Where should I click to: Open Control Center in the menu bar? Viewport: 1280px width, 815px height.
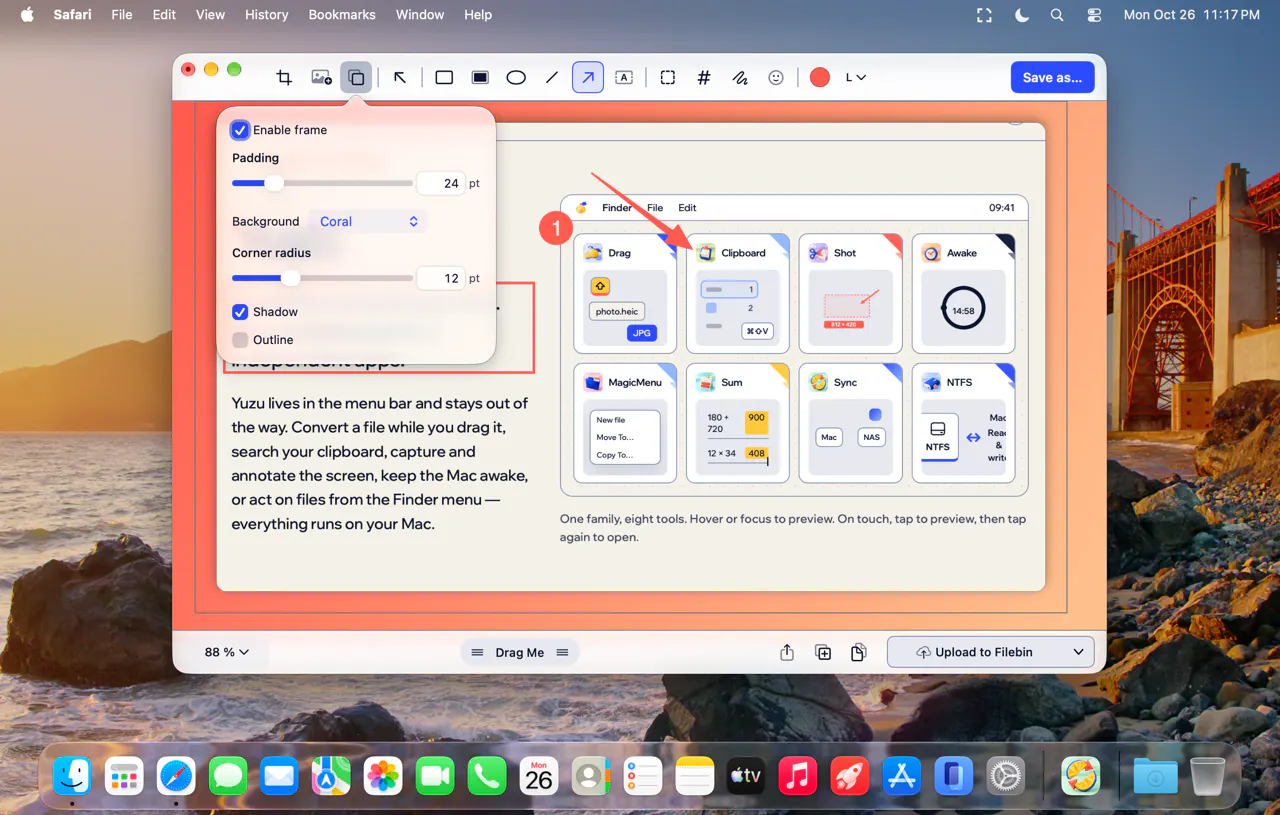pyautogui.click(x=1094, y=14)
